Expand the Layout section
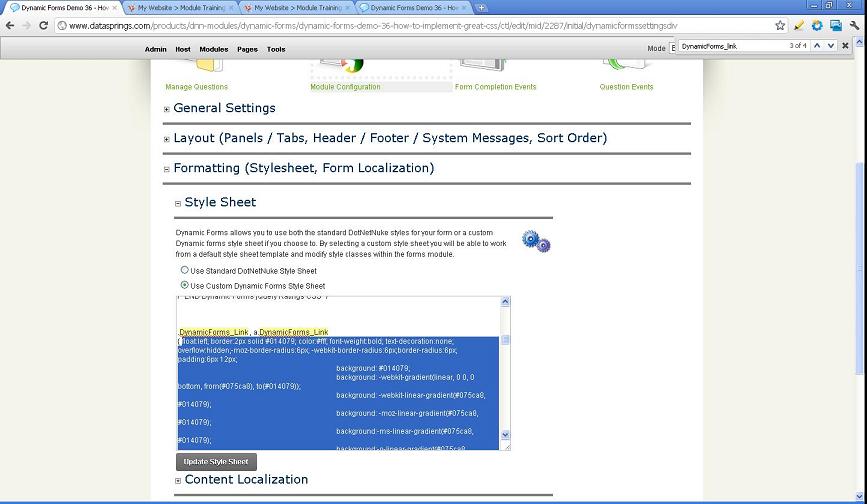The width and height of the screenshot is (867, 504). pos(166,139)
